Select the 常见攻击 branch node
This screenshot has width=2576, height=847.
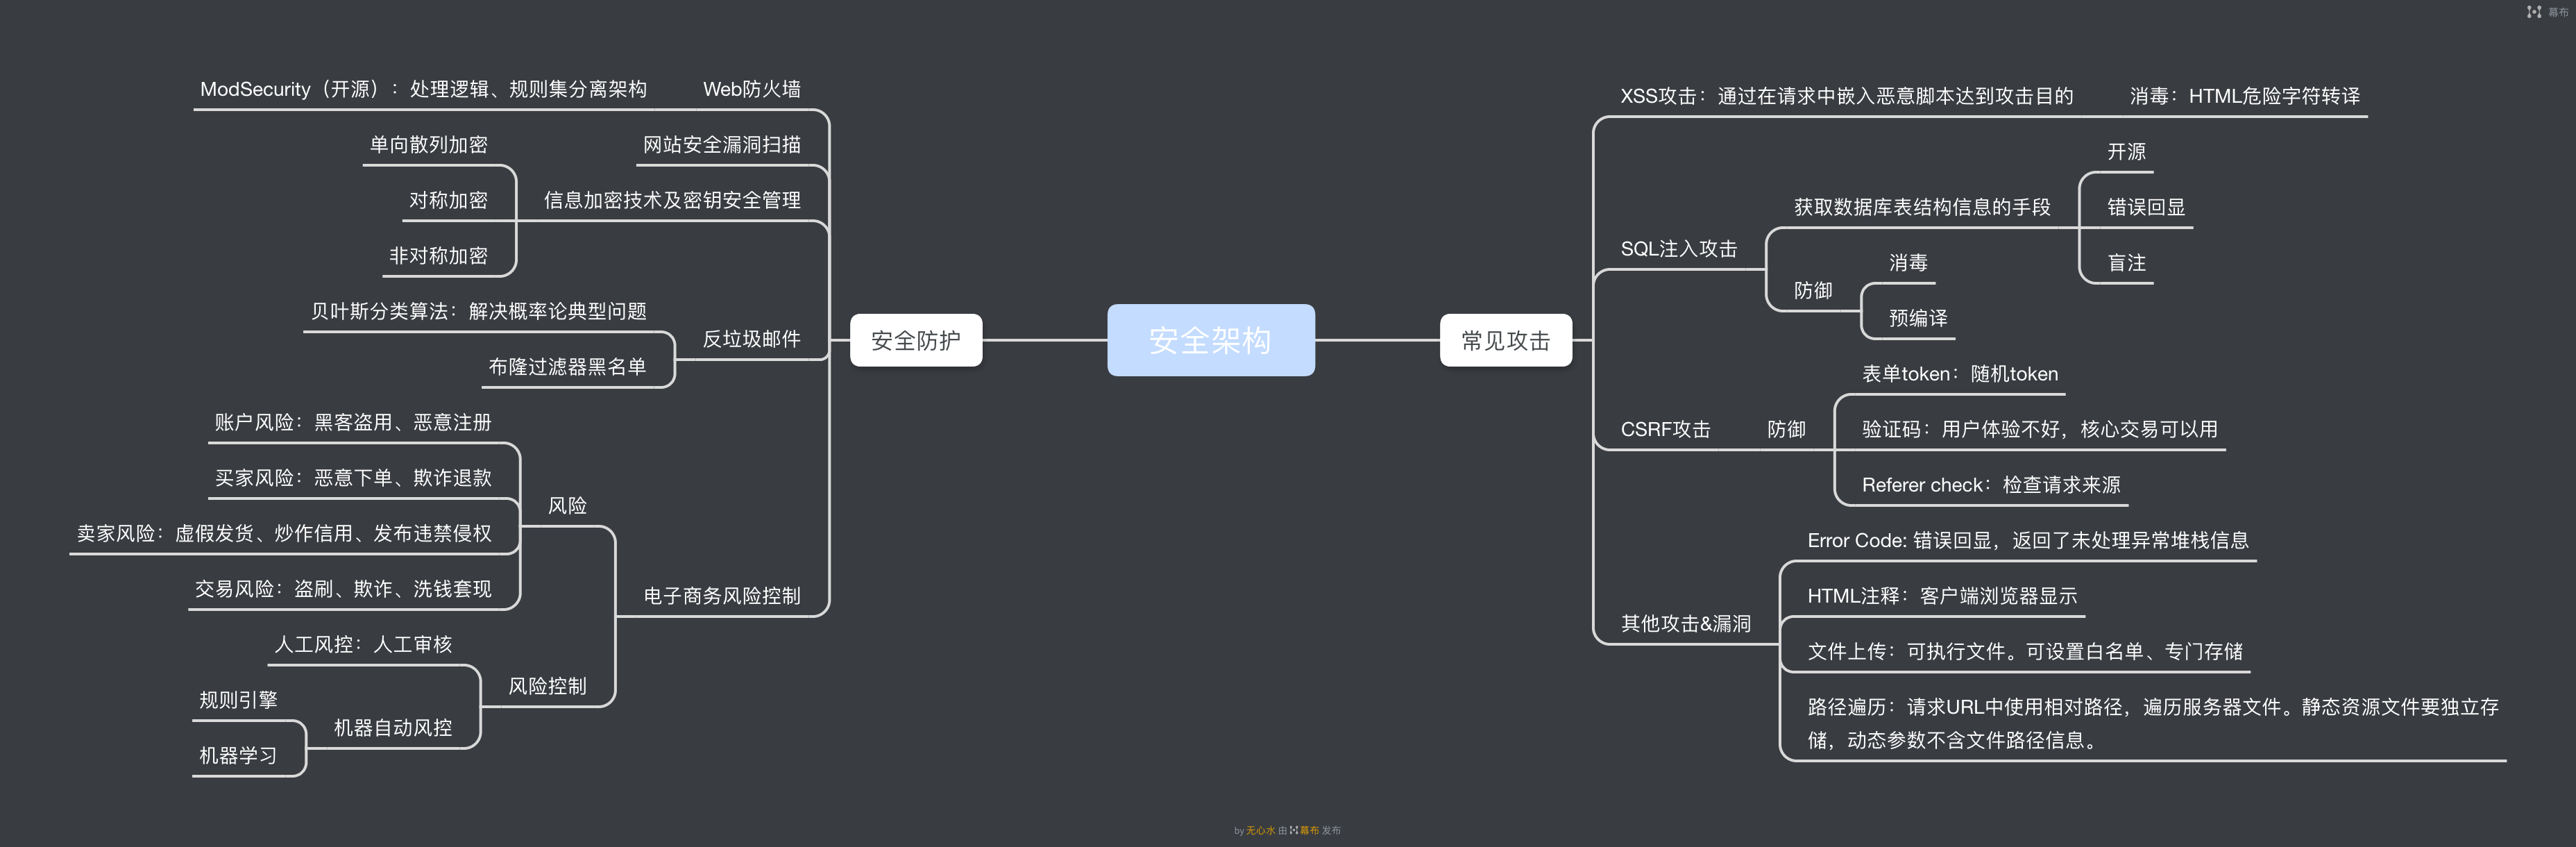click(x=1505, y=340)
